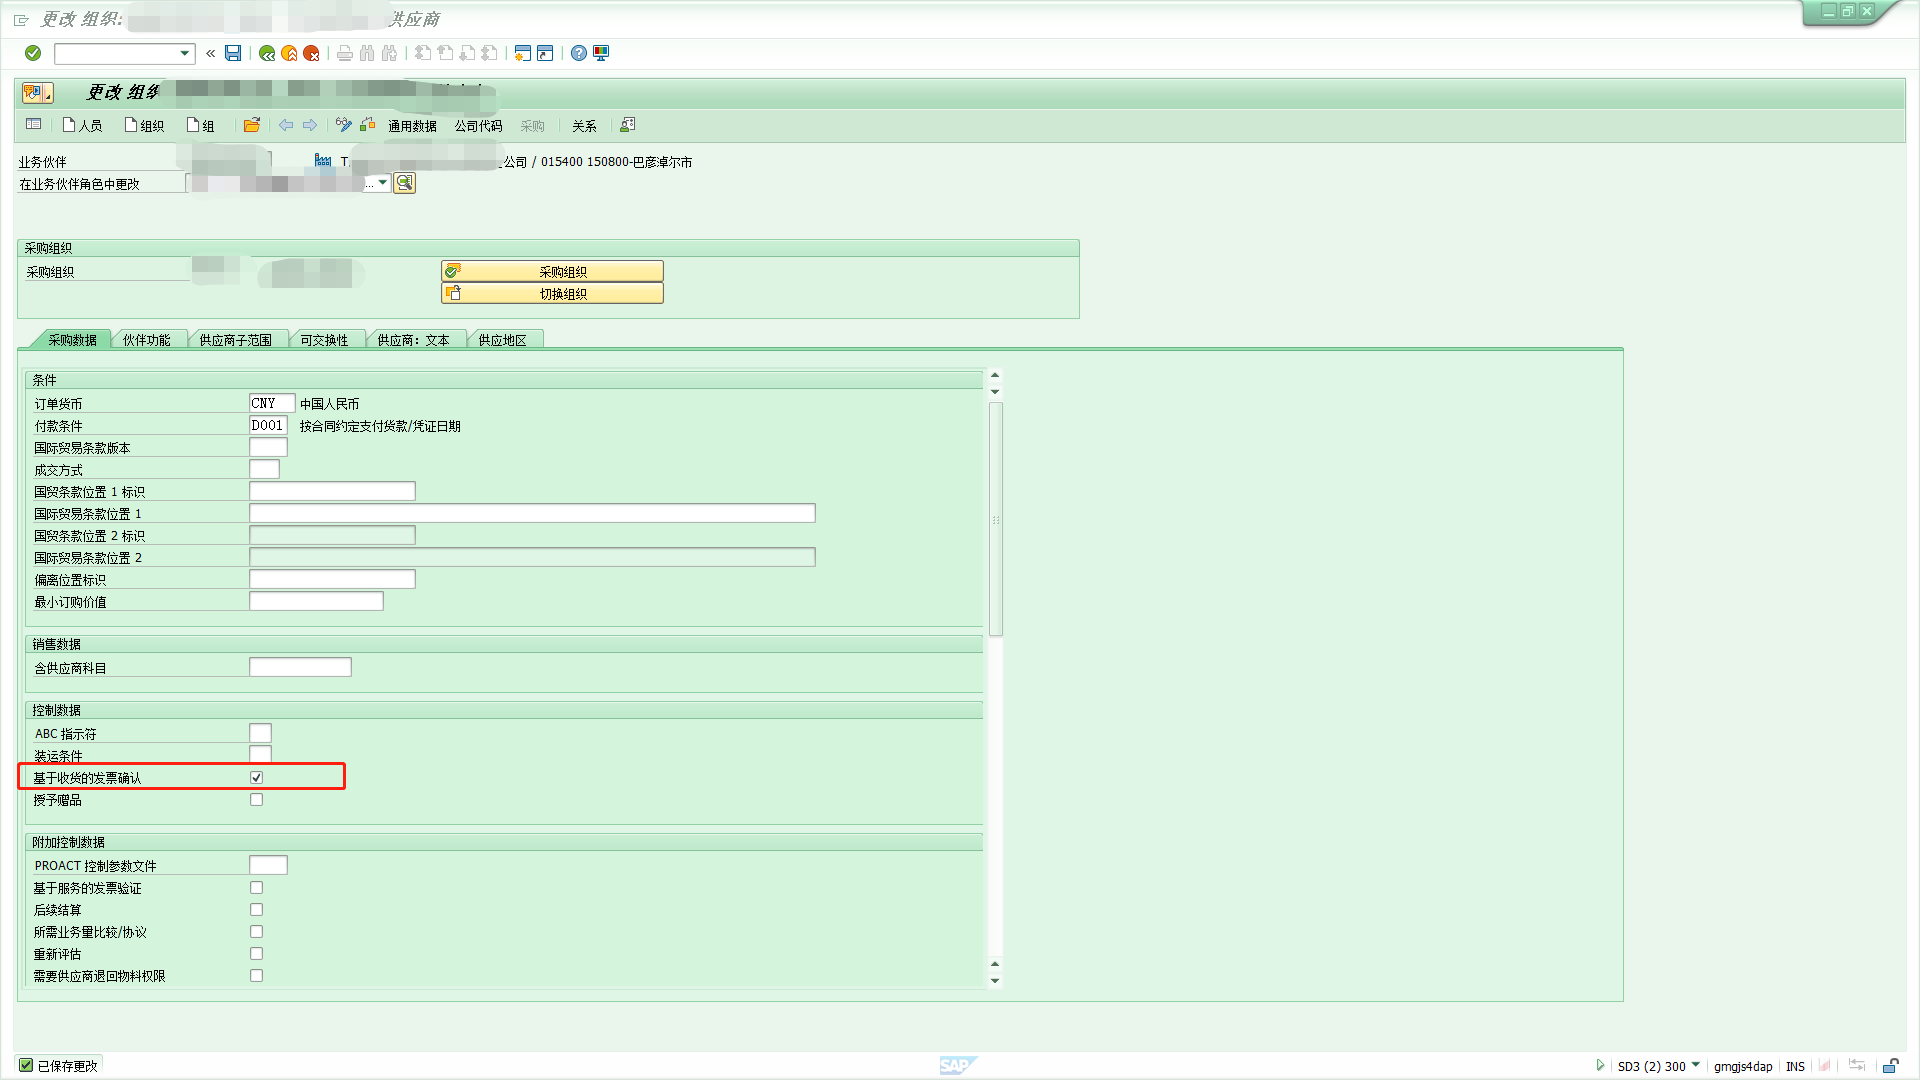
Task: Open the system status dropdown arrow at bottom
Action: (x=1695, y=1065)
